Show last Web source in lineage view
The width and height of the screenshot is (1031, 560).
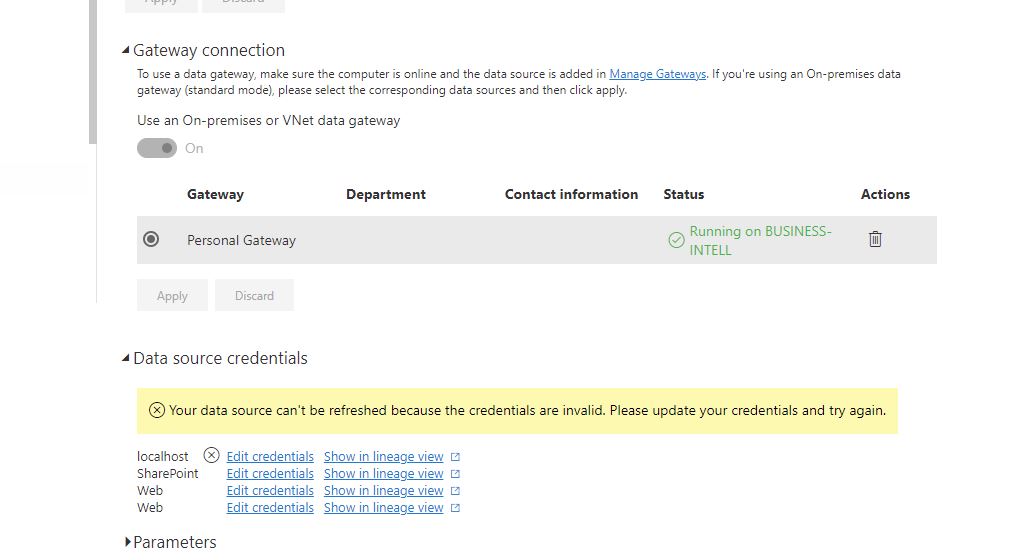(383, 508)
